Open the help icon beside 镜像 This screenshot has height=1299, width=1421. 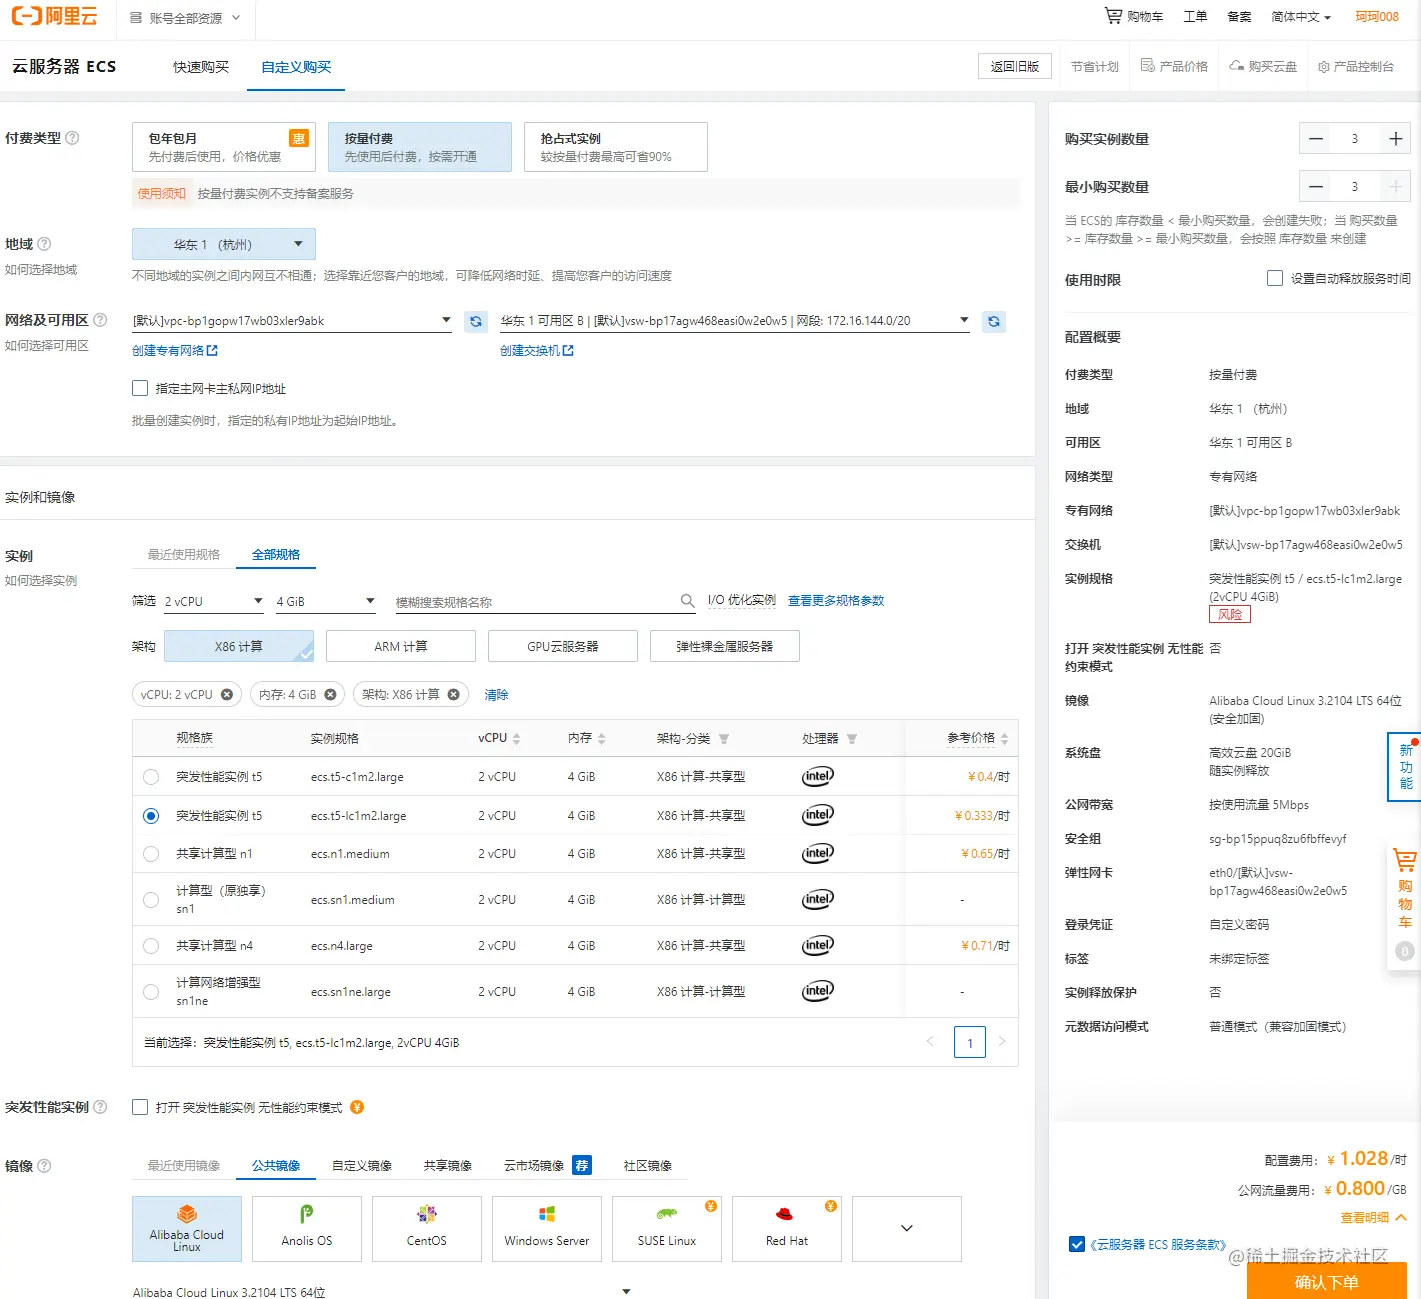[x=44, y=1166]
